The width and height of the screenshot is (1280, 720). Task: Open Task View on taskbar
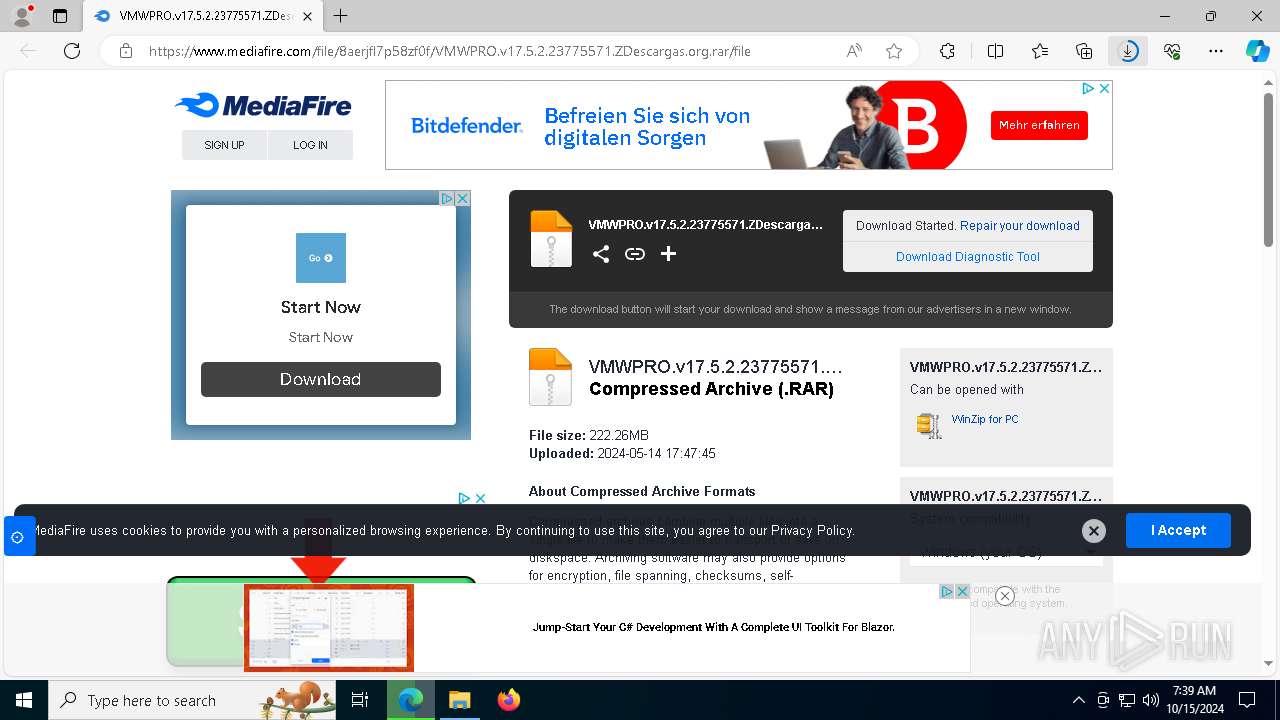point(360,700)
